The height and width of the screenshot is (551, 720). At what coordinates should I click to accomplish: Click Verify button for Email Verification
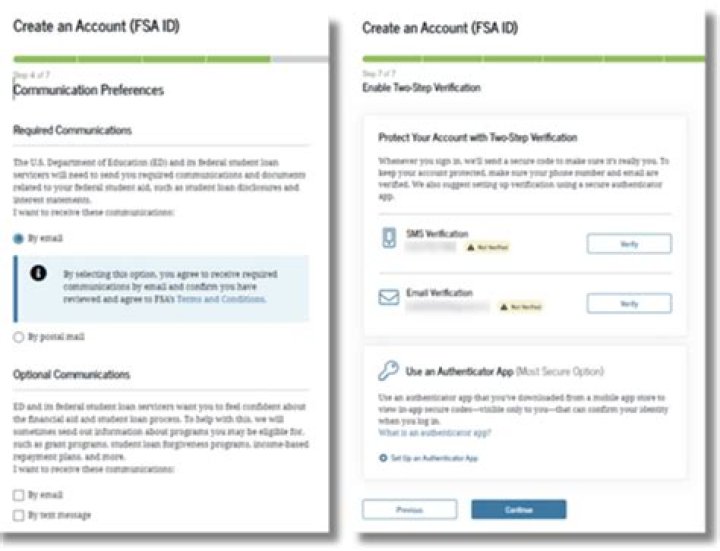click(629, 304)
